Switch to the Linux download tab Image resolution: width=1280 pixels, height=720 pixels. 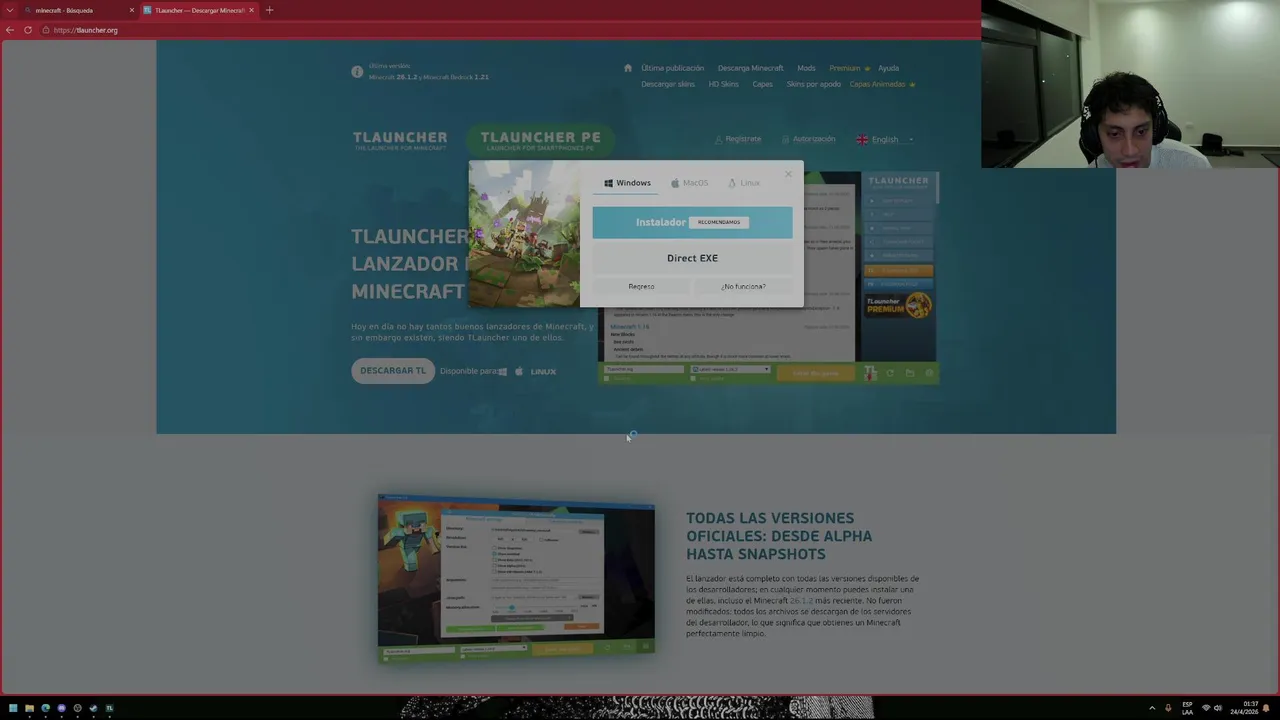(744, 183)
